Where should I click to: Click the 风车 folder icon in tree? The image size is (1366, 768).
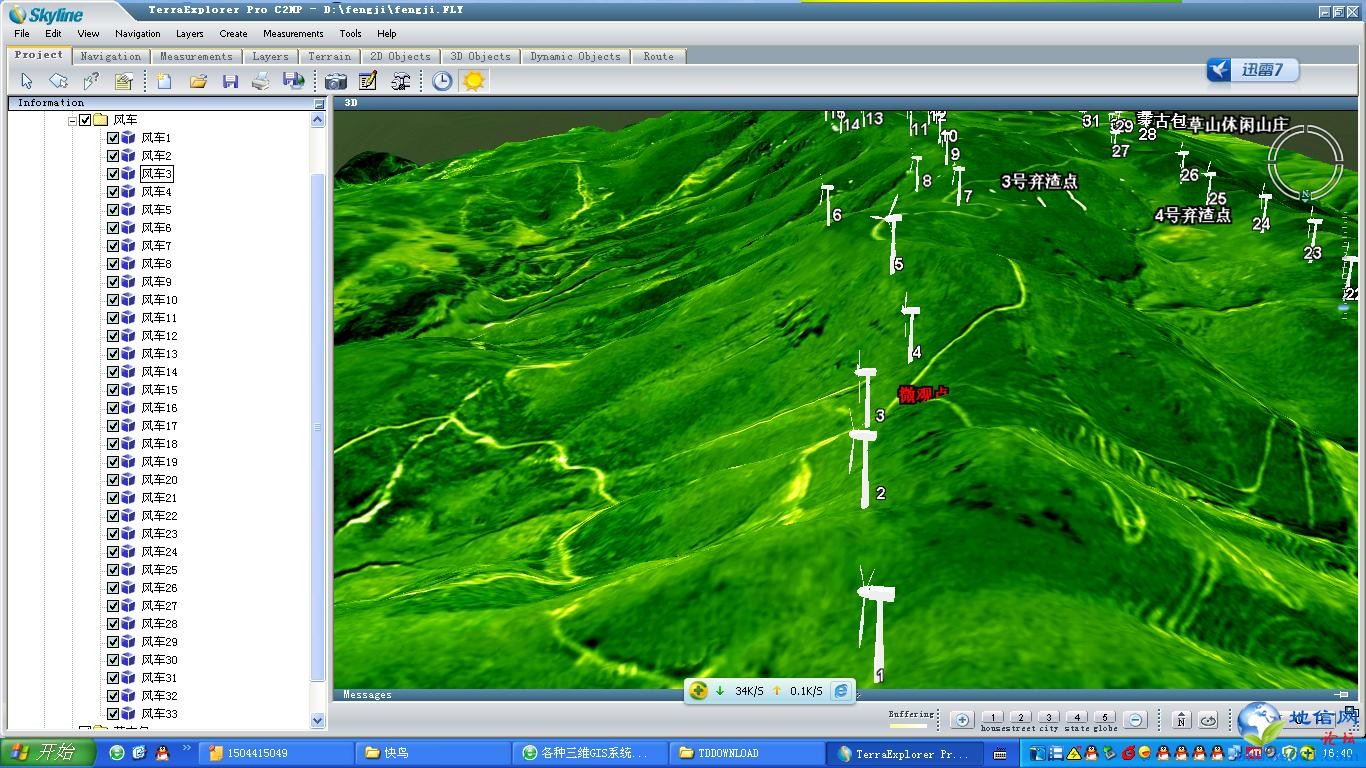(x=101, y=120)
